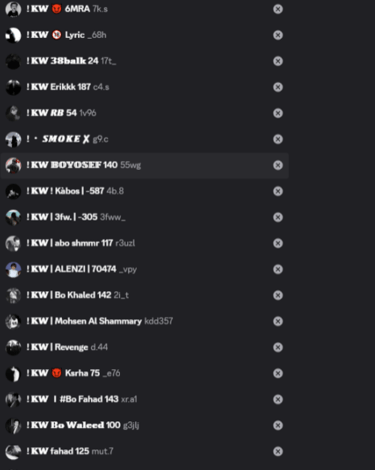Click X icon beside Kabos -587
Screen dimensions: 375x470
point(278,191)
